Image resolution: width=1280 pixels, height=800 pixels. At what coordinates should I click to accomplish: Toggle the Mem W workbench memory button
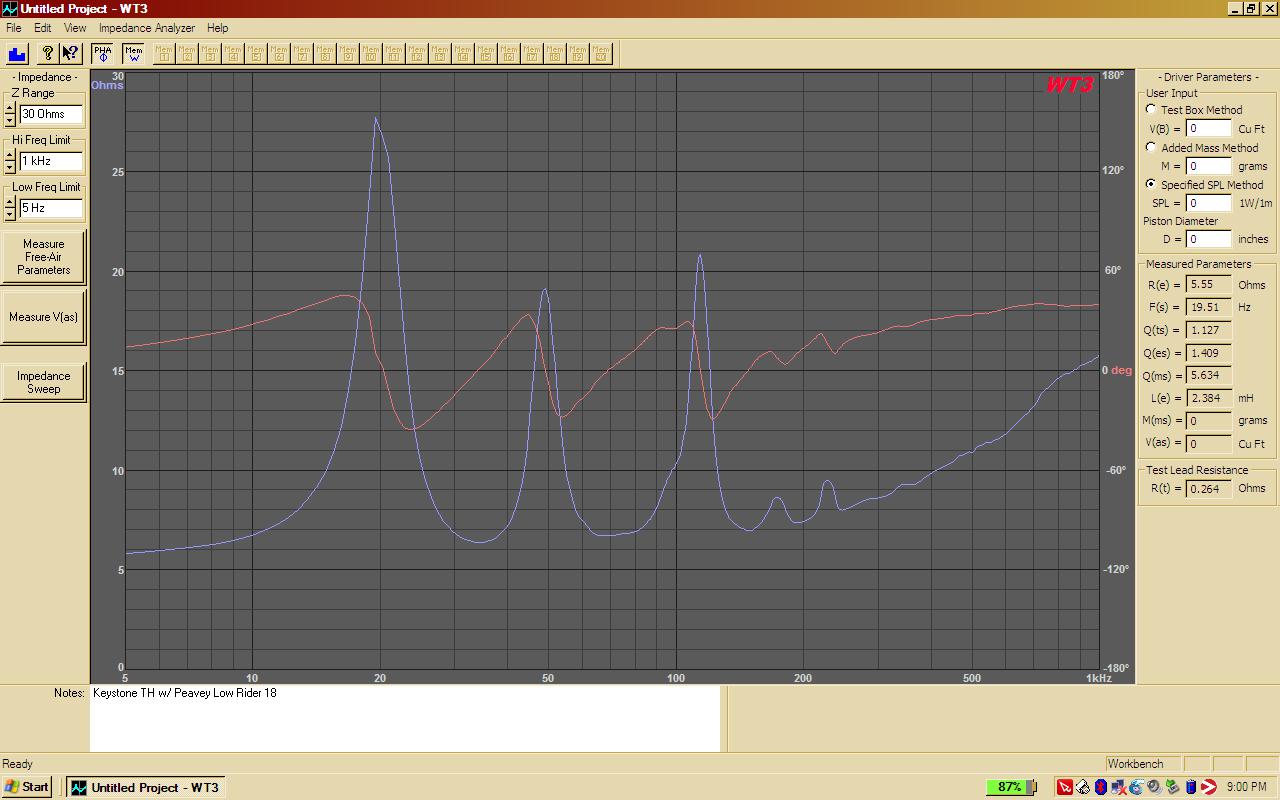pyautogui.click(x=134, y=53)
